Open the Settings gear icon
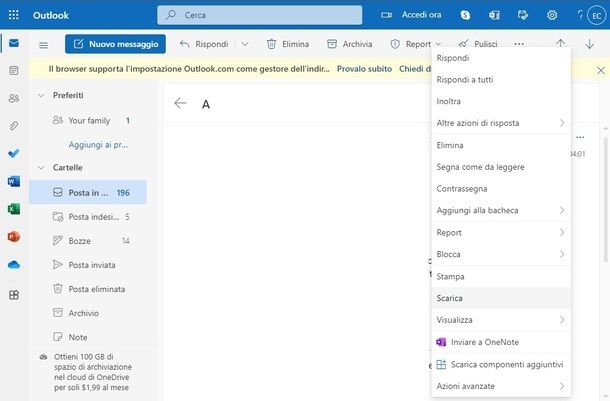The image size is (610, 401). click(551, 15)
